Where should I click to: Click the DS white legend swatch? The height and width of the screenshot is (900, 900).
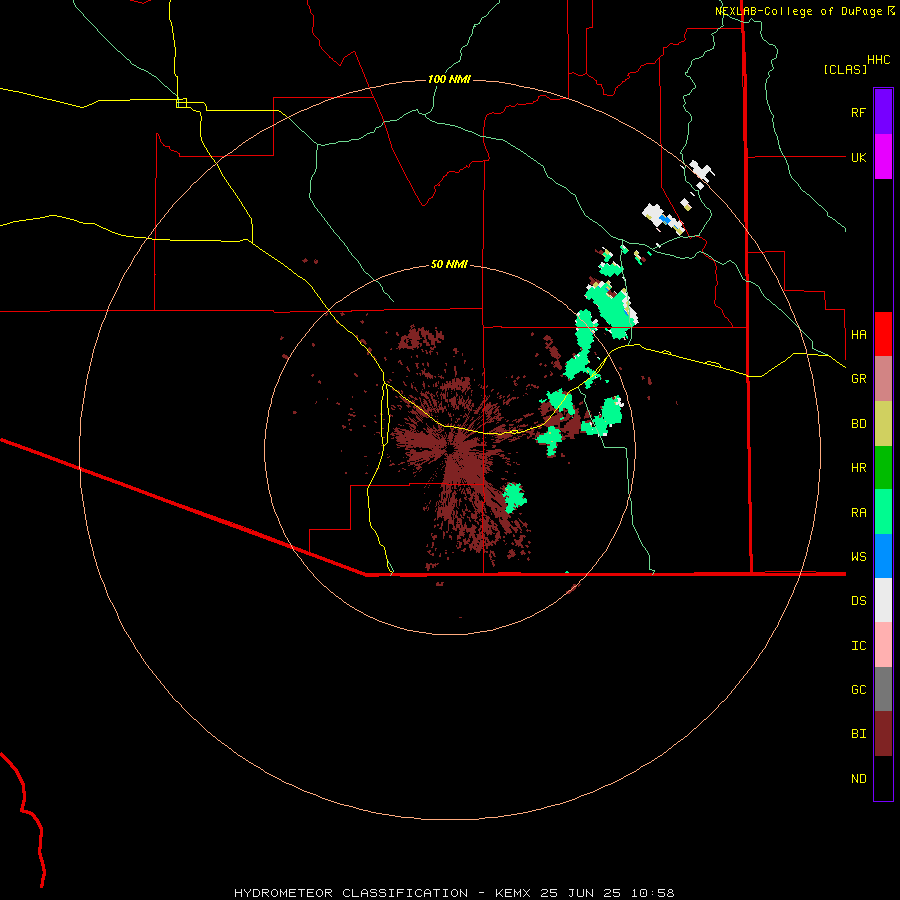(x=883, y=600)
